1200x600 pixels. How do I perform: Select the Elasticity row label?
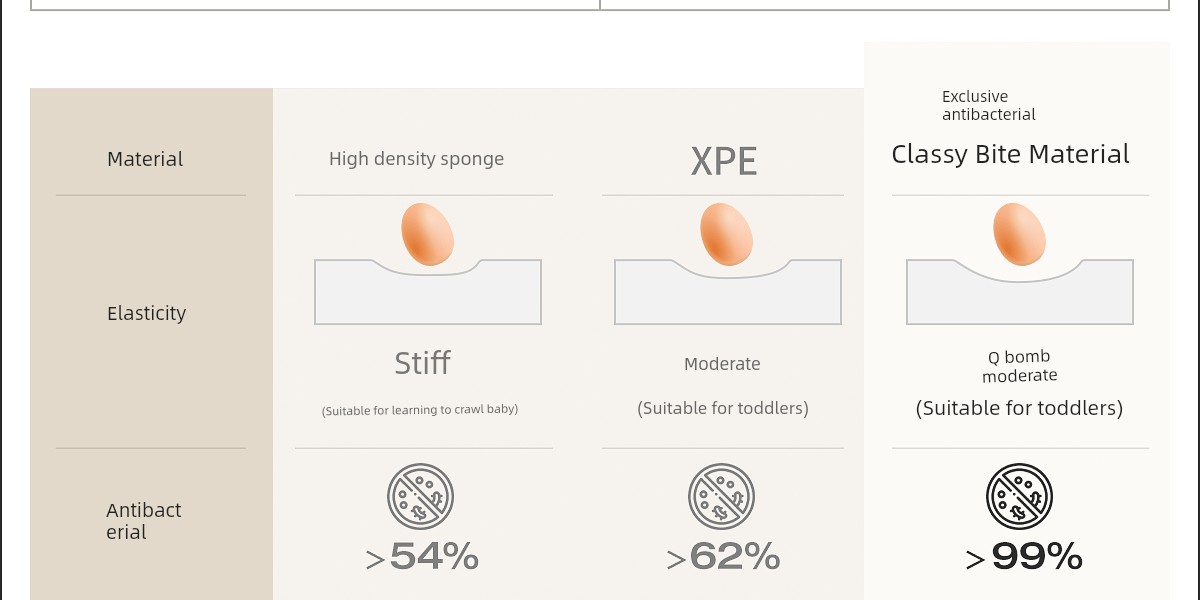[x=147, y=313]
